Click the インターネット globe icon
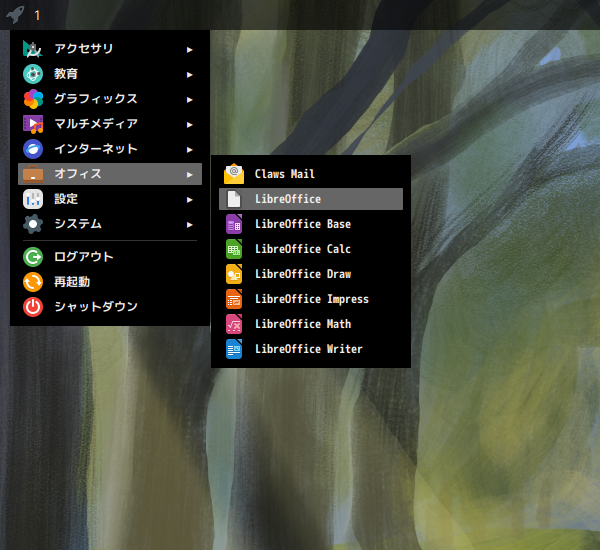This screenshot has width=600, height=550. pos(33,149)
